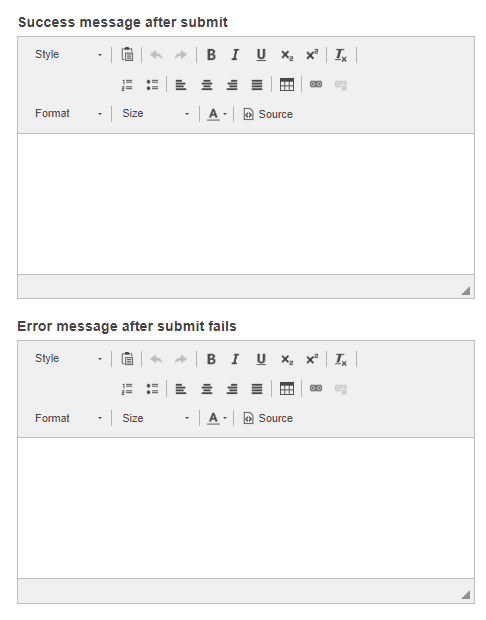
Task: Center align text in the success message editor
Action: pyautogui.click(x=207, y=85)
